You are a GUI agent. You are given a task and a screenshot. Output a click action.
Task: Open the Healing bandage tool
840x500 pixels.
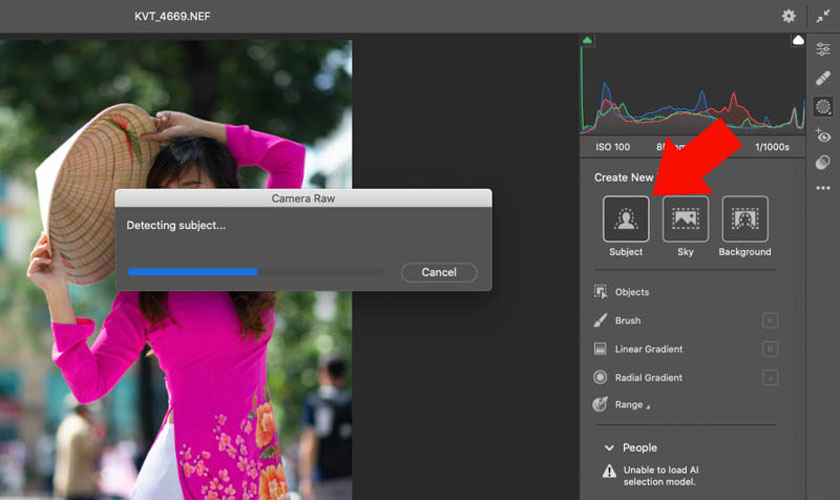point(823,77)
